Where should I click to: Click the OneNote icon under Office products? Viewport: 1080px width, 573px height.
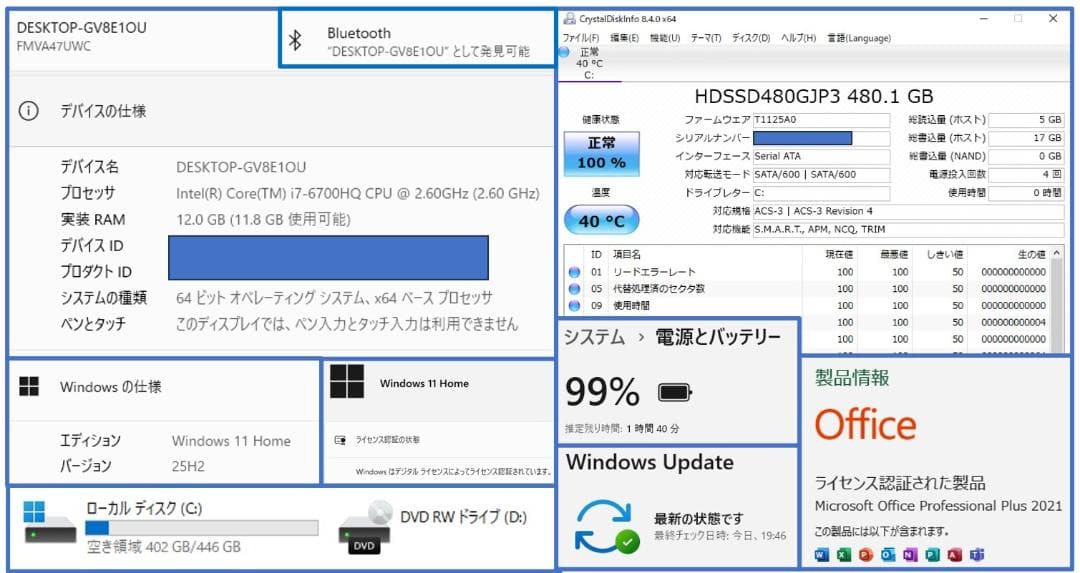coord(910,554)
